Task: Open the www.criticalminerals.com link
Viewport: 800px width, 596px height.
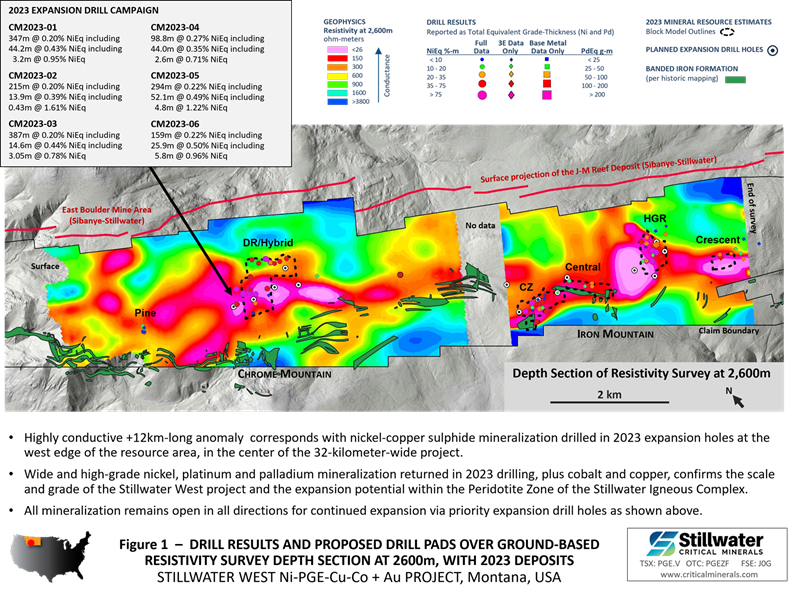Action: point(709,574)
